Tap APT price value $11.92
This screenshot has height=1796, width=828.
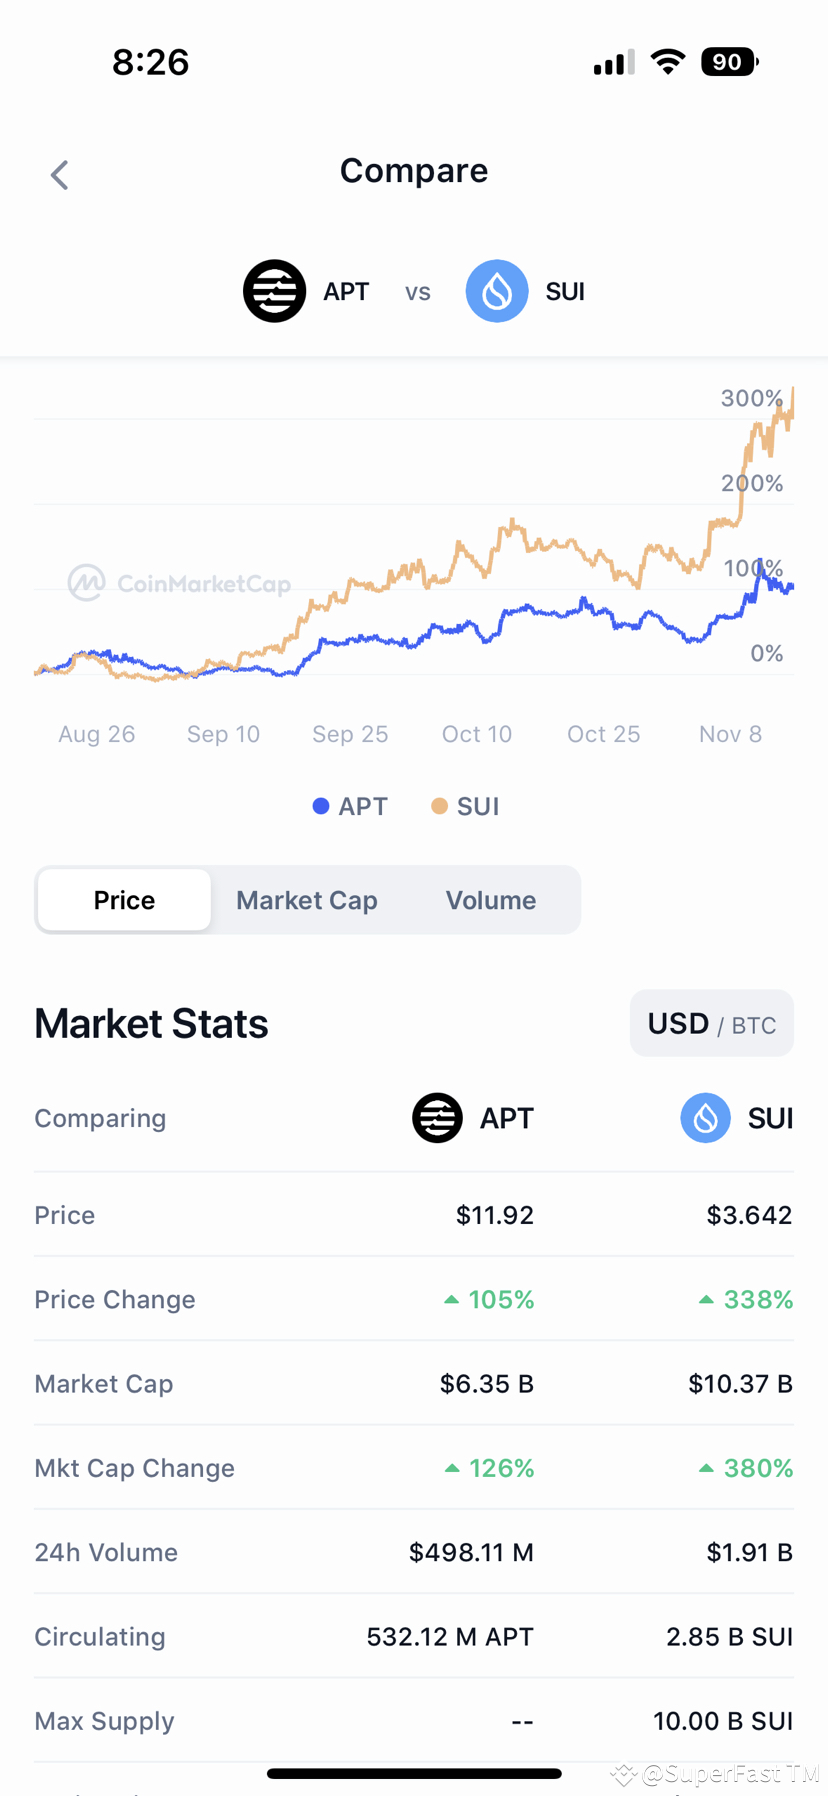click(x=495, y=1215)
